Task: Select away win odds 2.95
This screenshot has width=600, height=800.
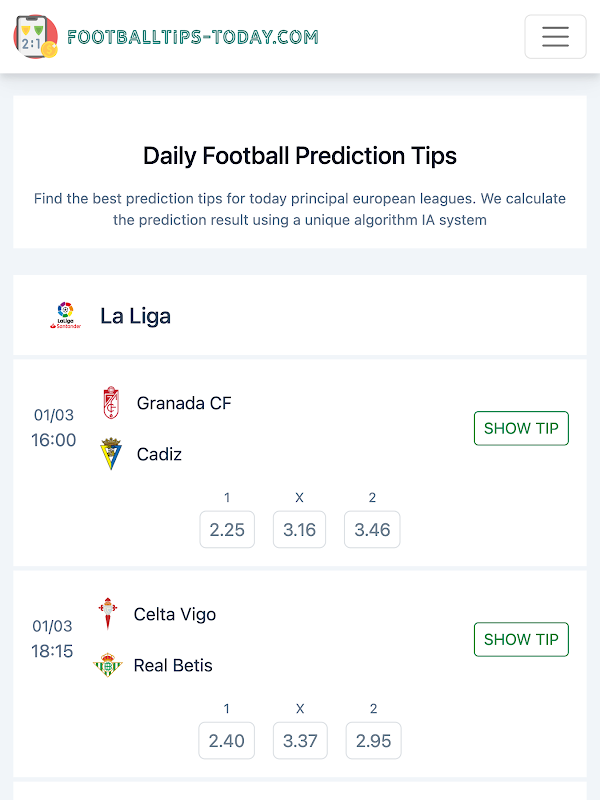Action: coord(373,741)
